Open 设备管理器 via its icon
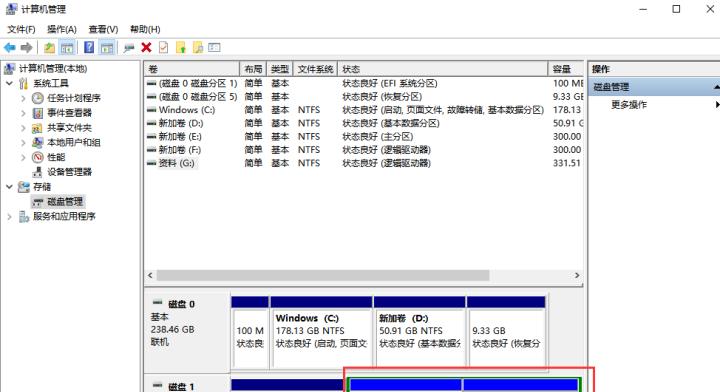Viewport: 720px width, 392px height. pyautogui.click(x=38, y=172)
